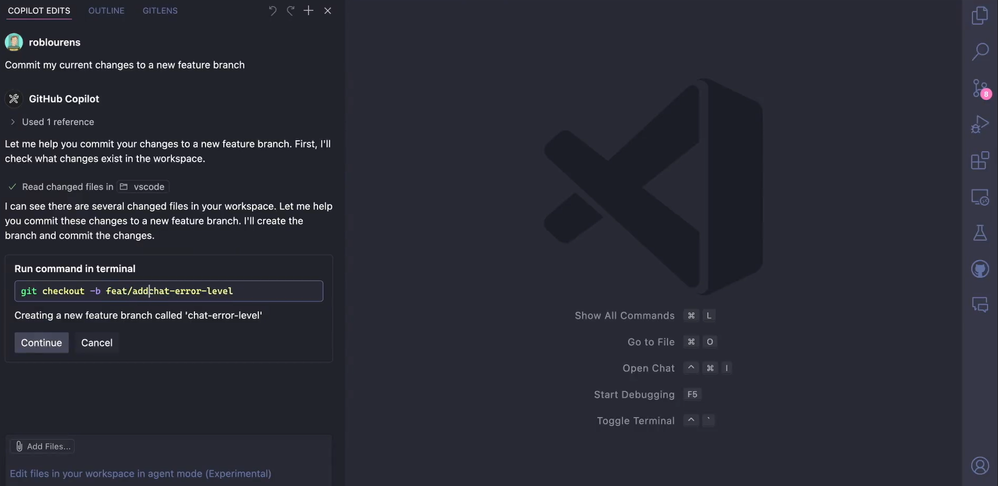Viewport: 998px width, 486px height.
Task: Open the Testing beaker icon
Action: (x=980, y=233)
